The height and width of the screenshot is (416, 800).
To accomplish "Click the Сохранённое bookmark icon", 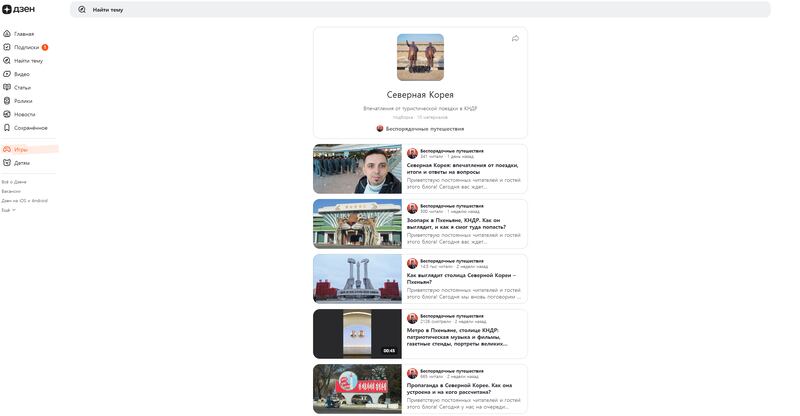I will 7,128.
